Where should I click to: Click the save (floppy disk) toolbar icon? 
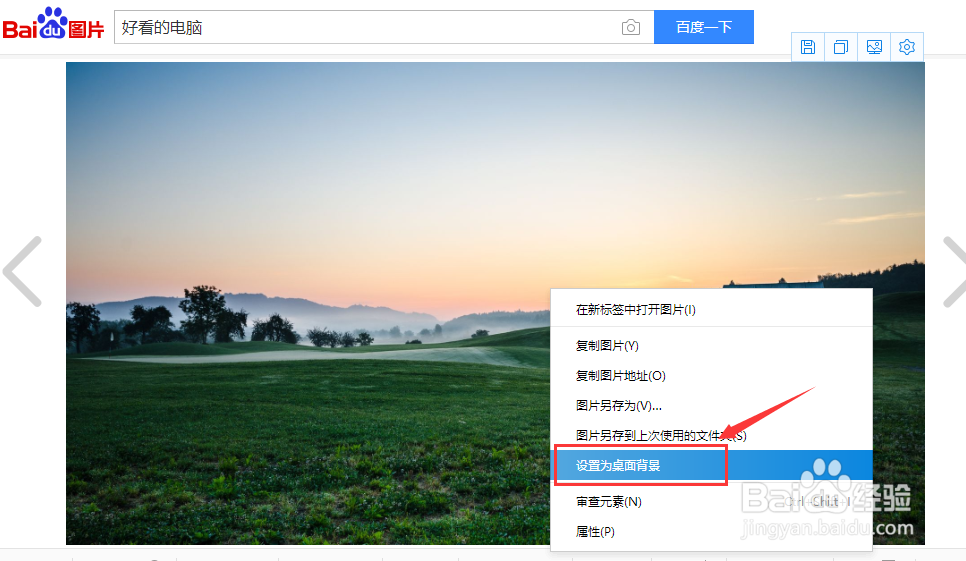808,47
